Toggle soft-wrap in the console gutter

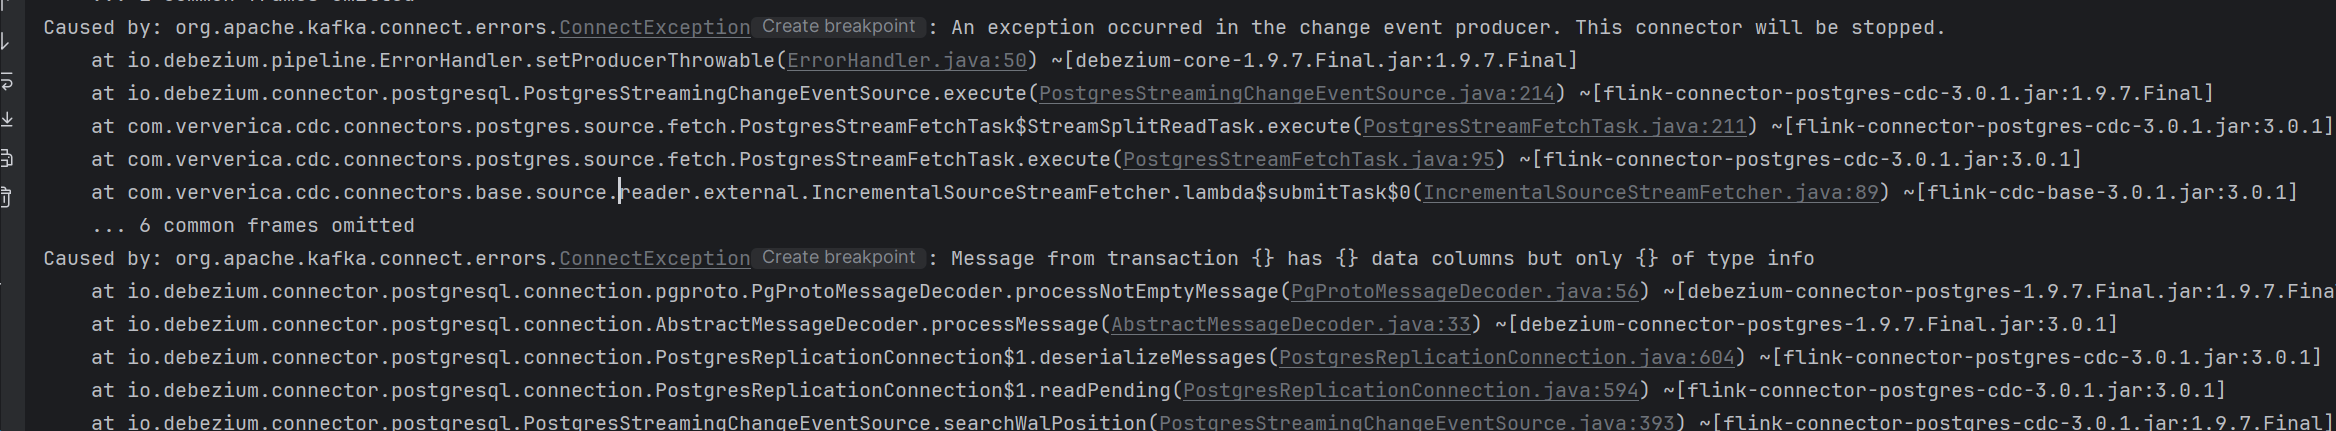click(6, 81)
